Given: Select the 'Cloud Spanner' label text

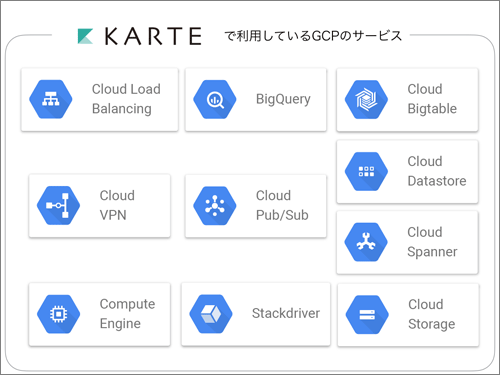Looking at the screenshot, I should [432, 242].
